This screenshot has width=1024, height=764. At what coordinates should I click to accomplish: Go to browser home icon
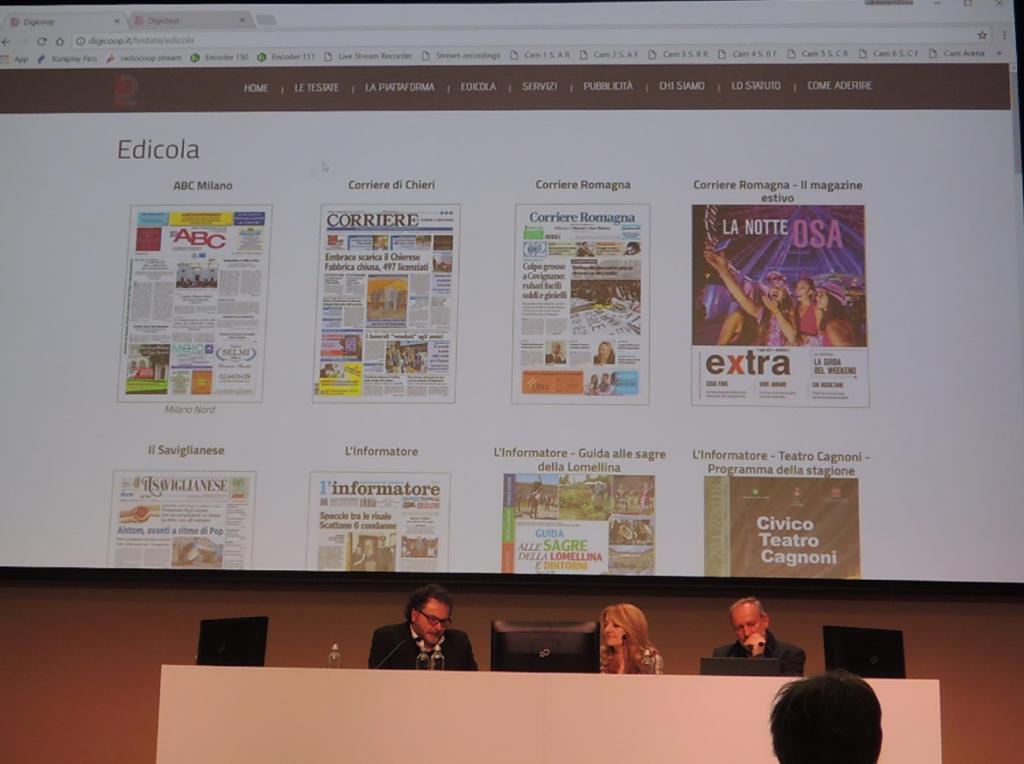[59, 41]
